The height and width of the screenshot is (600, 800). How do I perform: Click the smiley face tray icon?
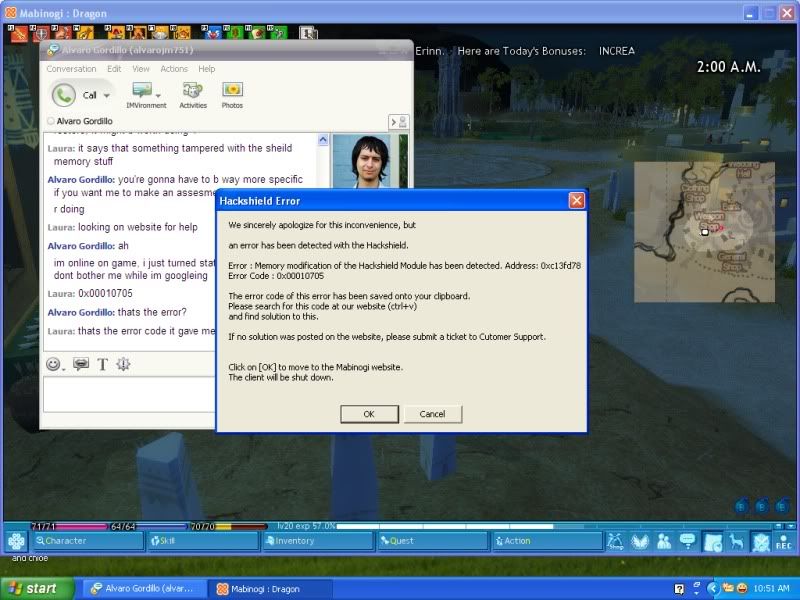click(x=742, y=588)
